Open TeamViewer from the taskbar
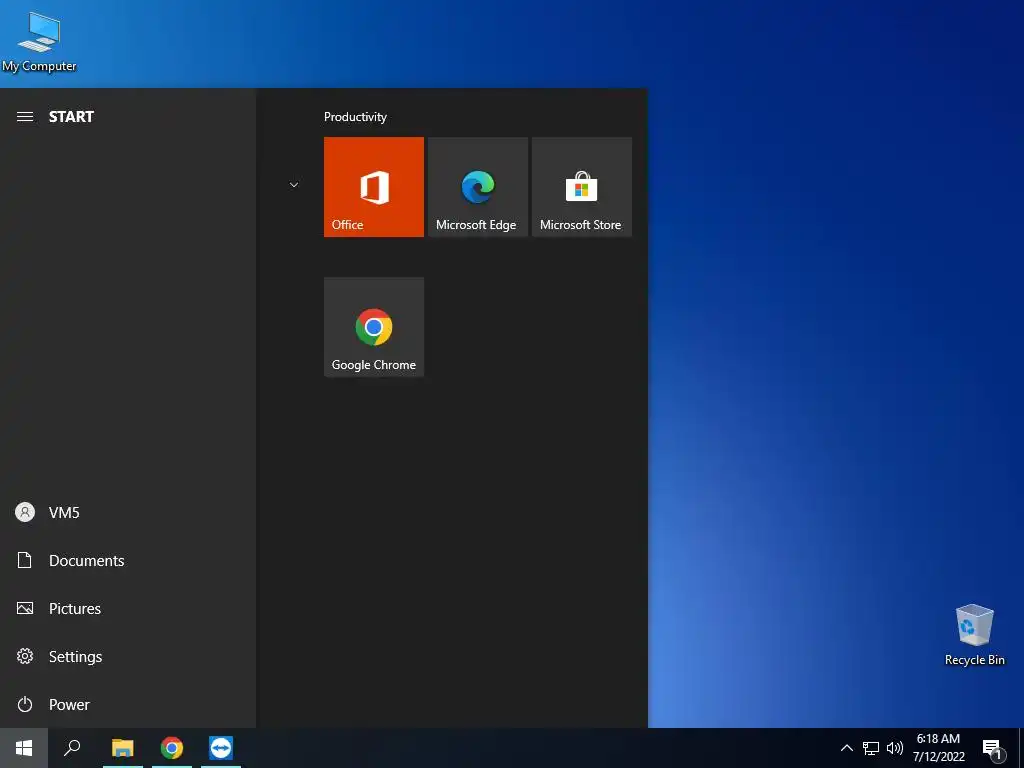Image resolution: width=1024 pixels, height=768 pixels. pyautogui.click(x=221, y=748)
